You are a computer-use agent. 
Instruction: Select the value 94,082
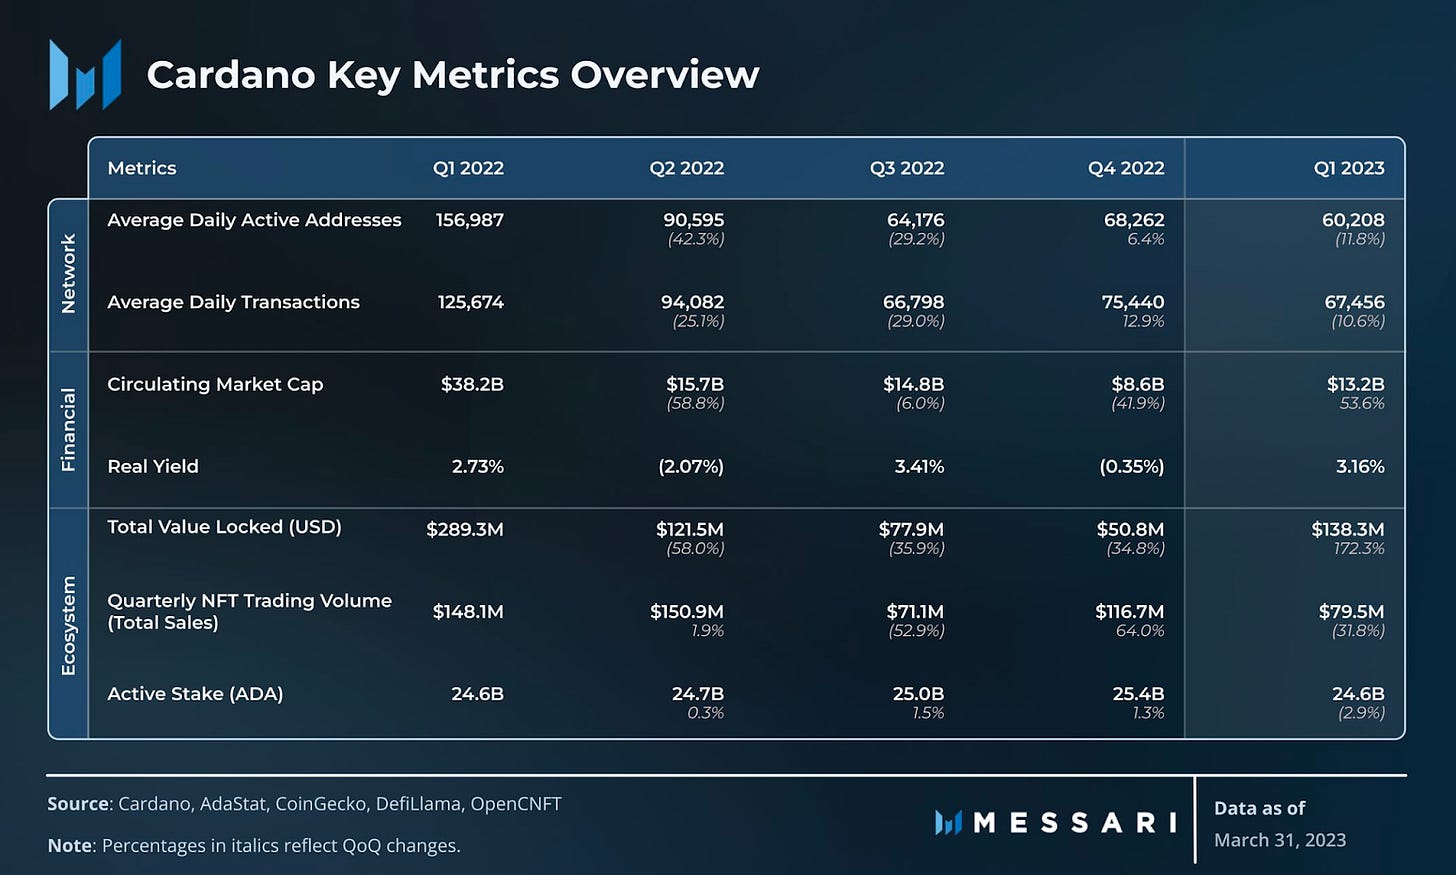[x=692, y=302]
